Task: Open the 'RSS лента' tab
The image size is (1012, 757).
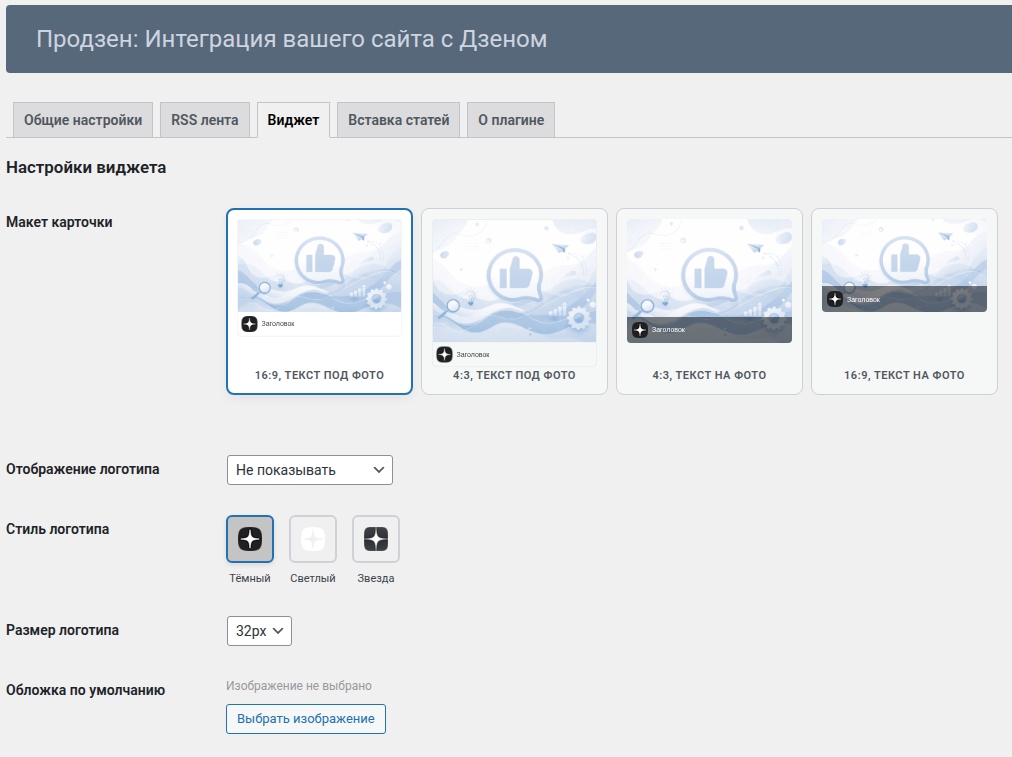Action: pos(205,120)
